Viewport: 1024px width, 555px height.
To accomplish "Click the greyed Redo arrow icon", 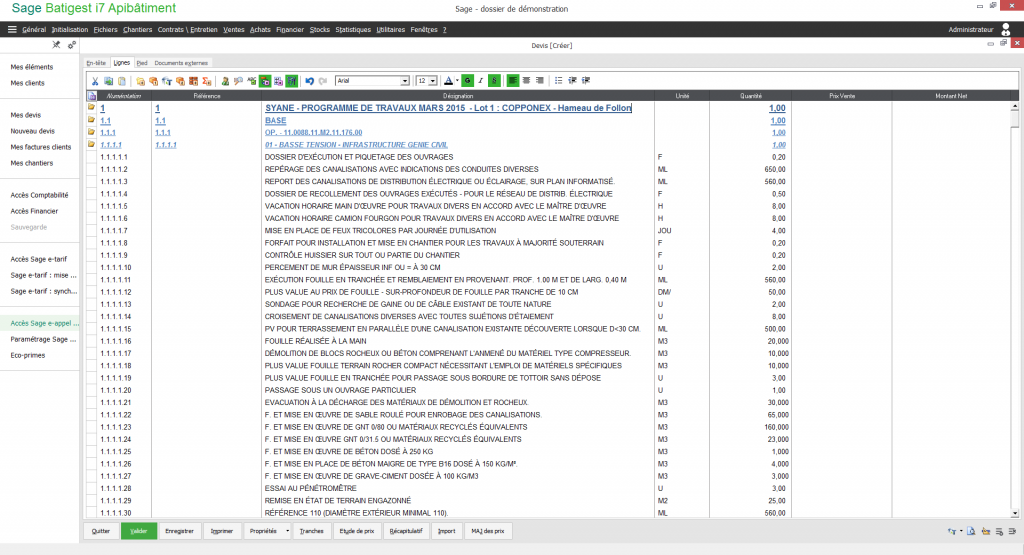I will 323,81.
